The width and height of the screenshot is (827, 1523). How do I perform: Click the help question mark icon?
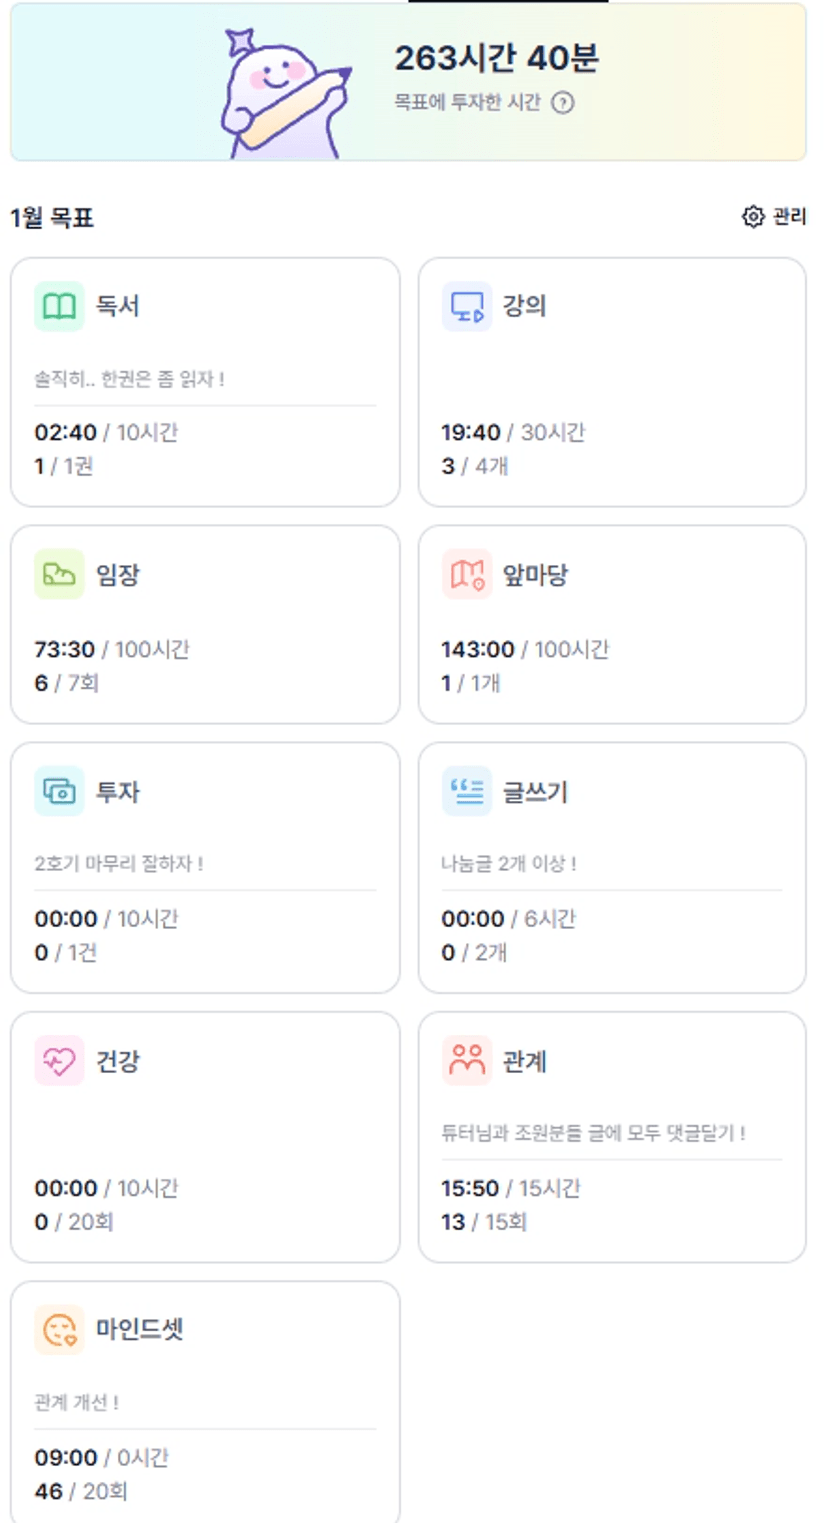pos(563,102)
